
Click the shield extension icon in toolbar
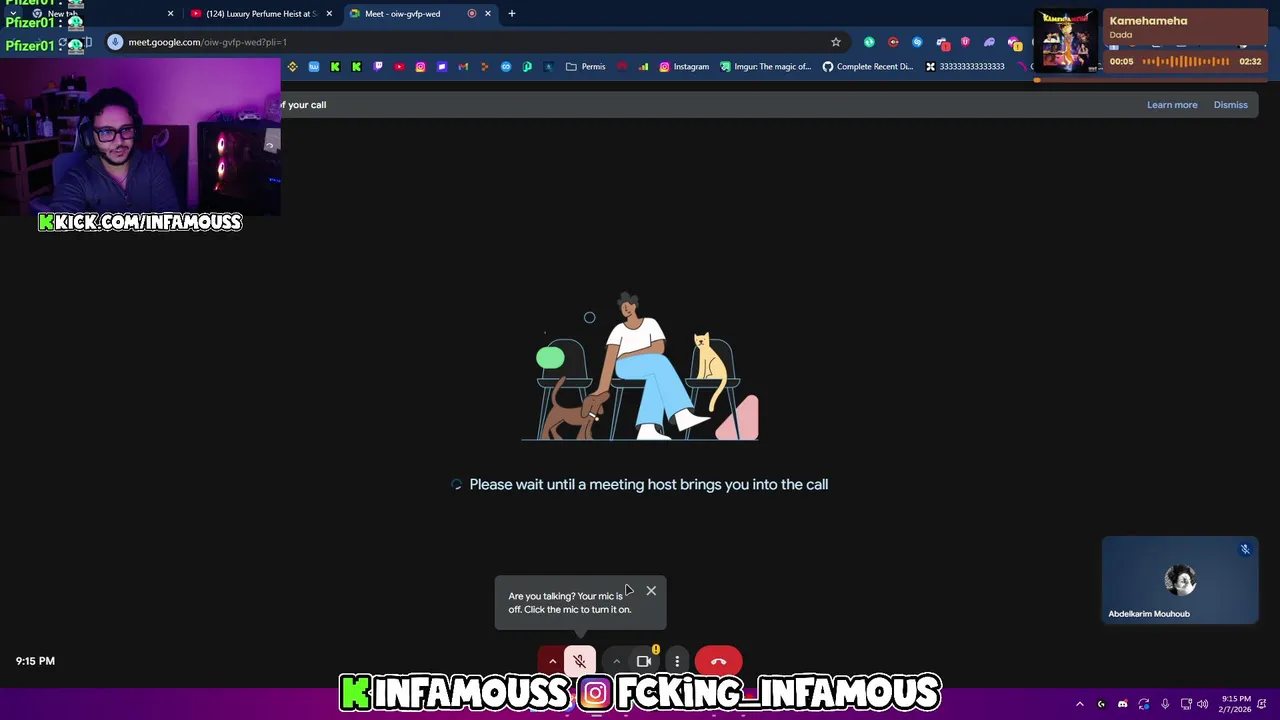tap(965, 42)
